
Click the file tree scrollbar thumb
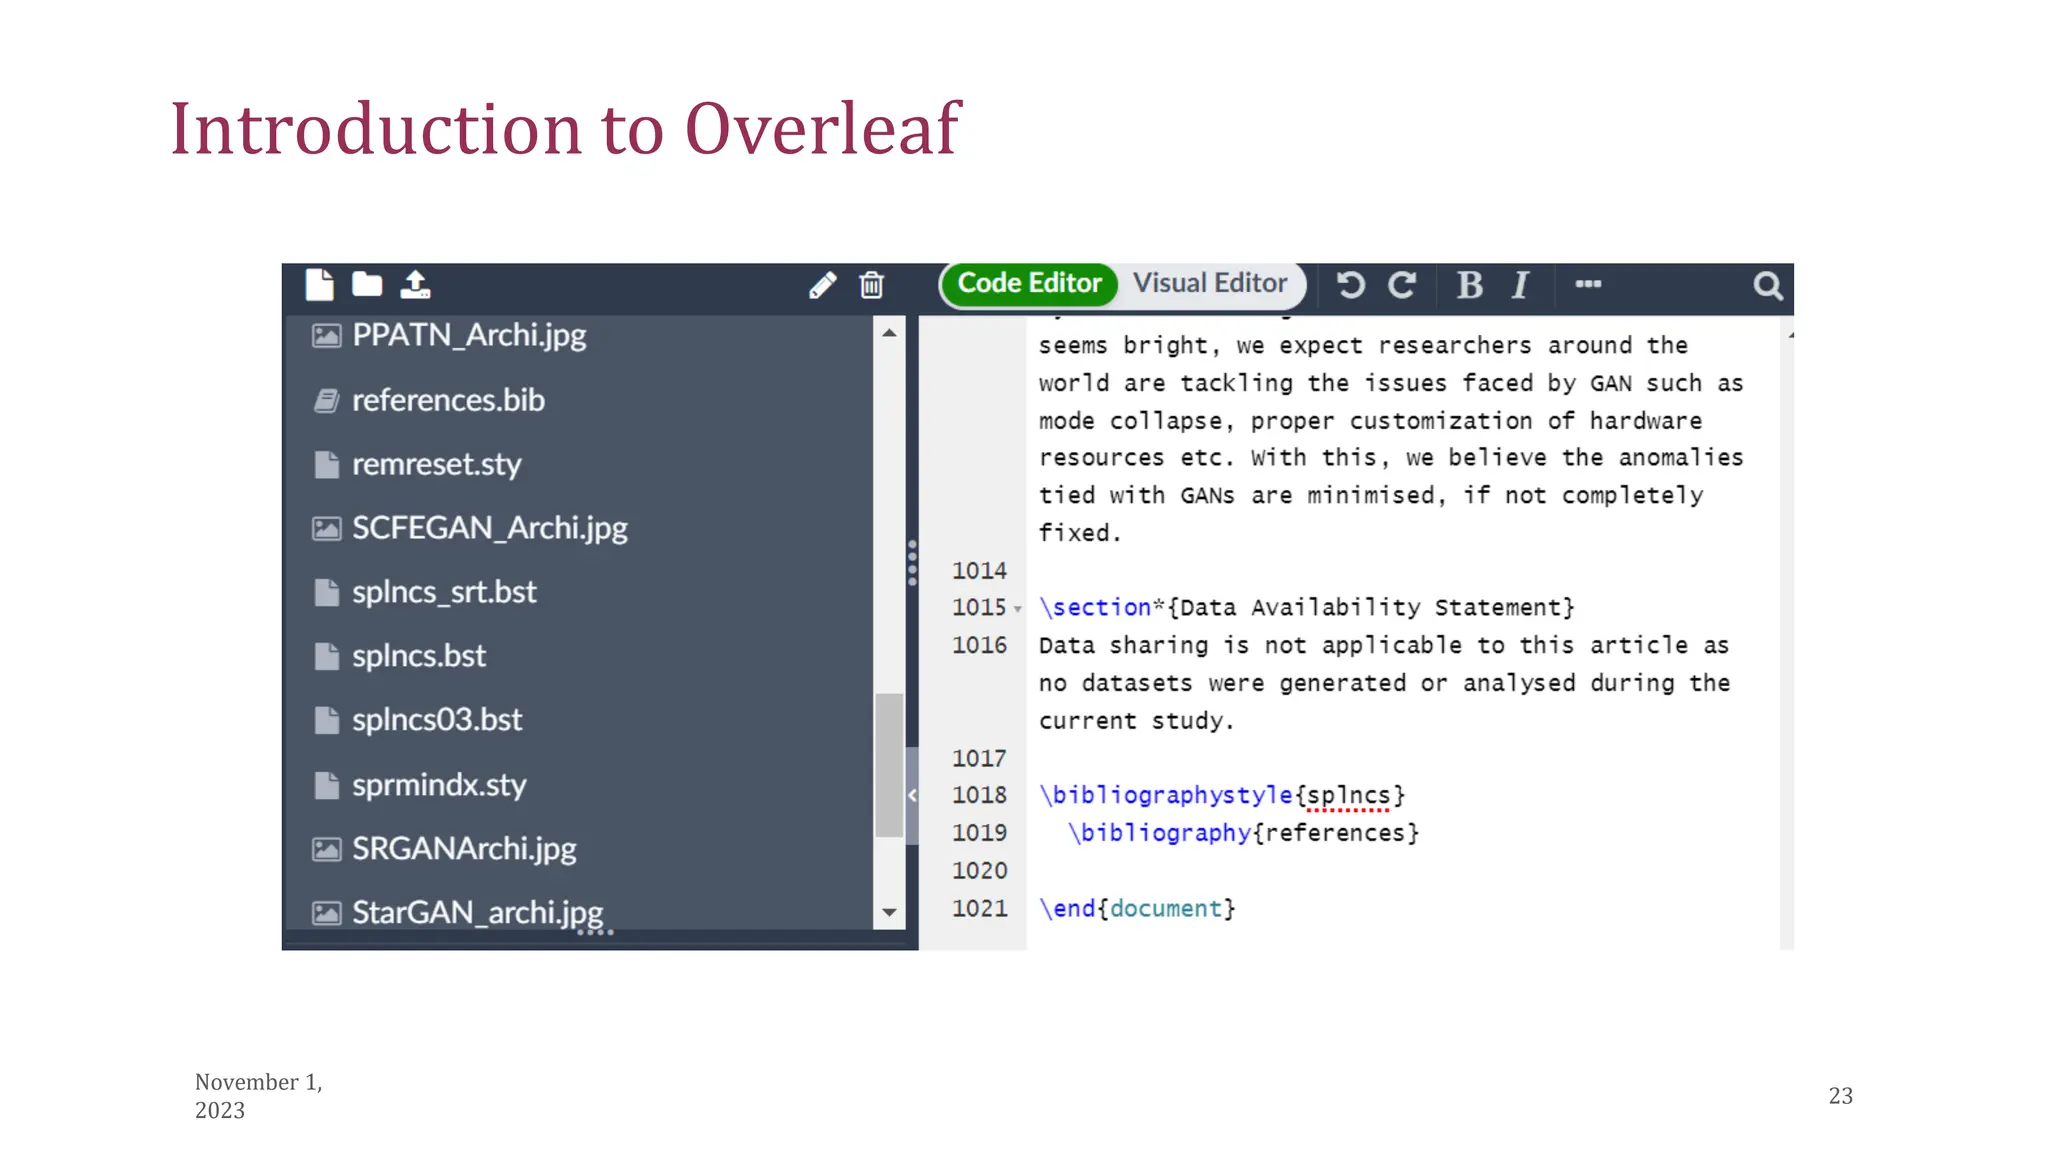[x=889, y=765]
